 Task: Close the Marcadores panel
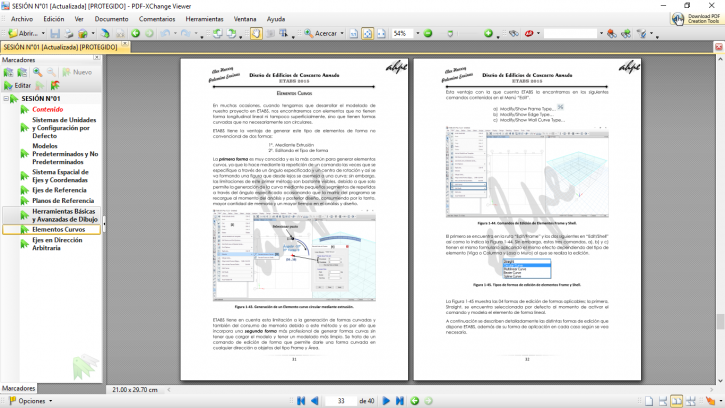coord(97,60)
